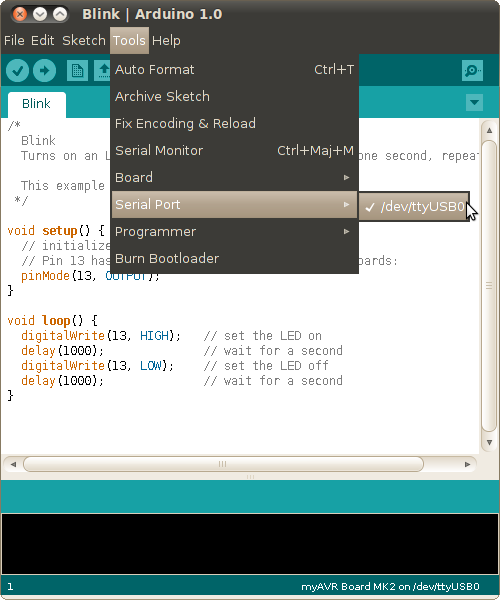Click the Verify checkmark toolbar icon
Viewport: 500px width, 600px height.
pyautogui.click(x=18, y=70)
